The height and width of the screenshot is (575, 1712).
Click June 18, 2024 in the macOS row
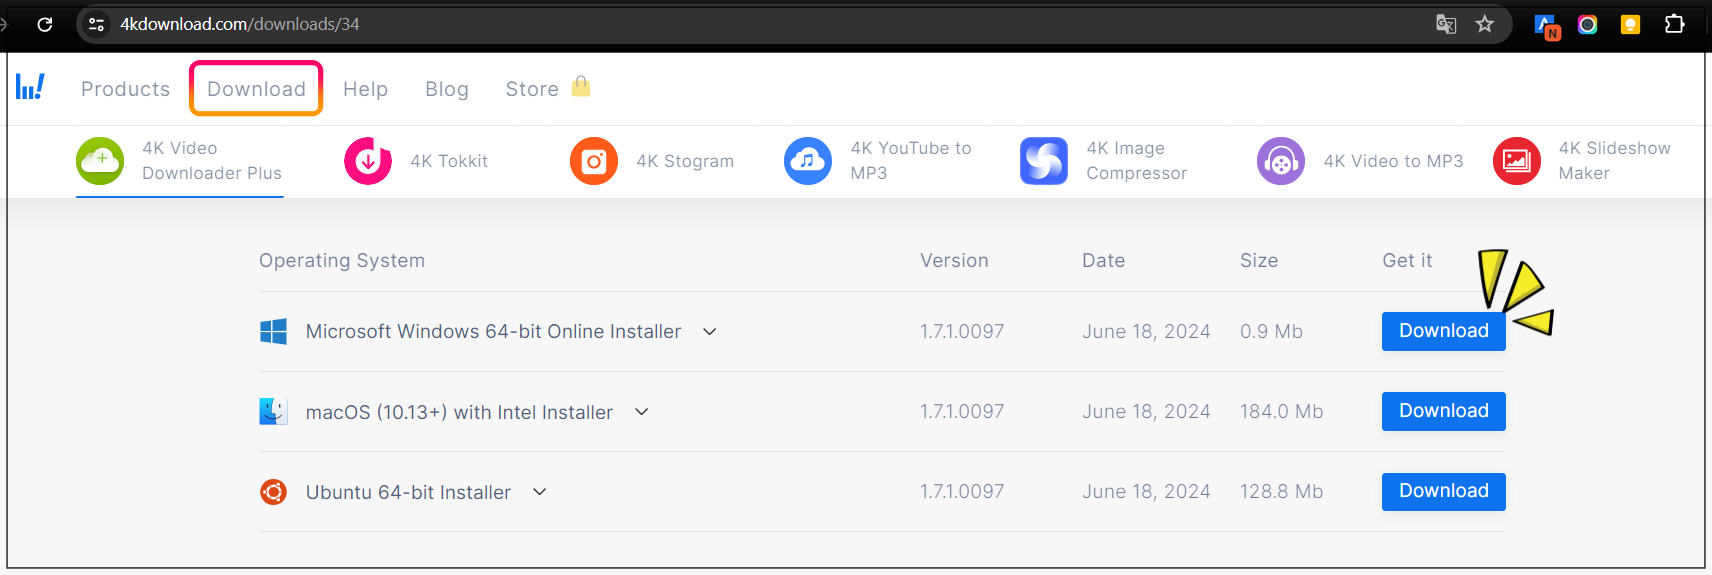click(1146, 411)
